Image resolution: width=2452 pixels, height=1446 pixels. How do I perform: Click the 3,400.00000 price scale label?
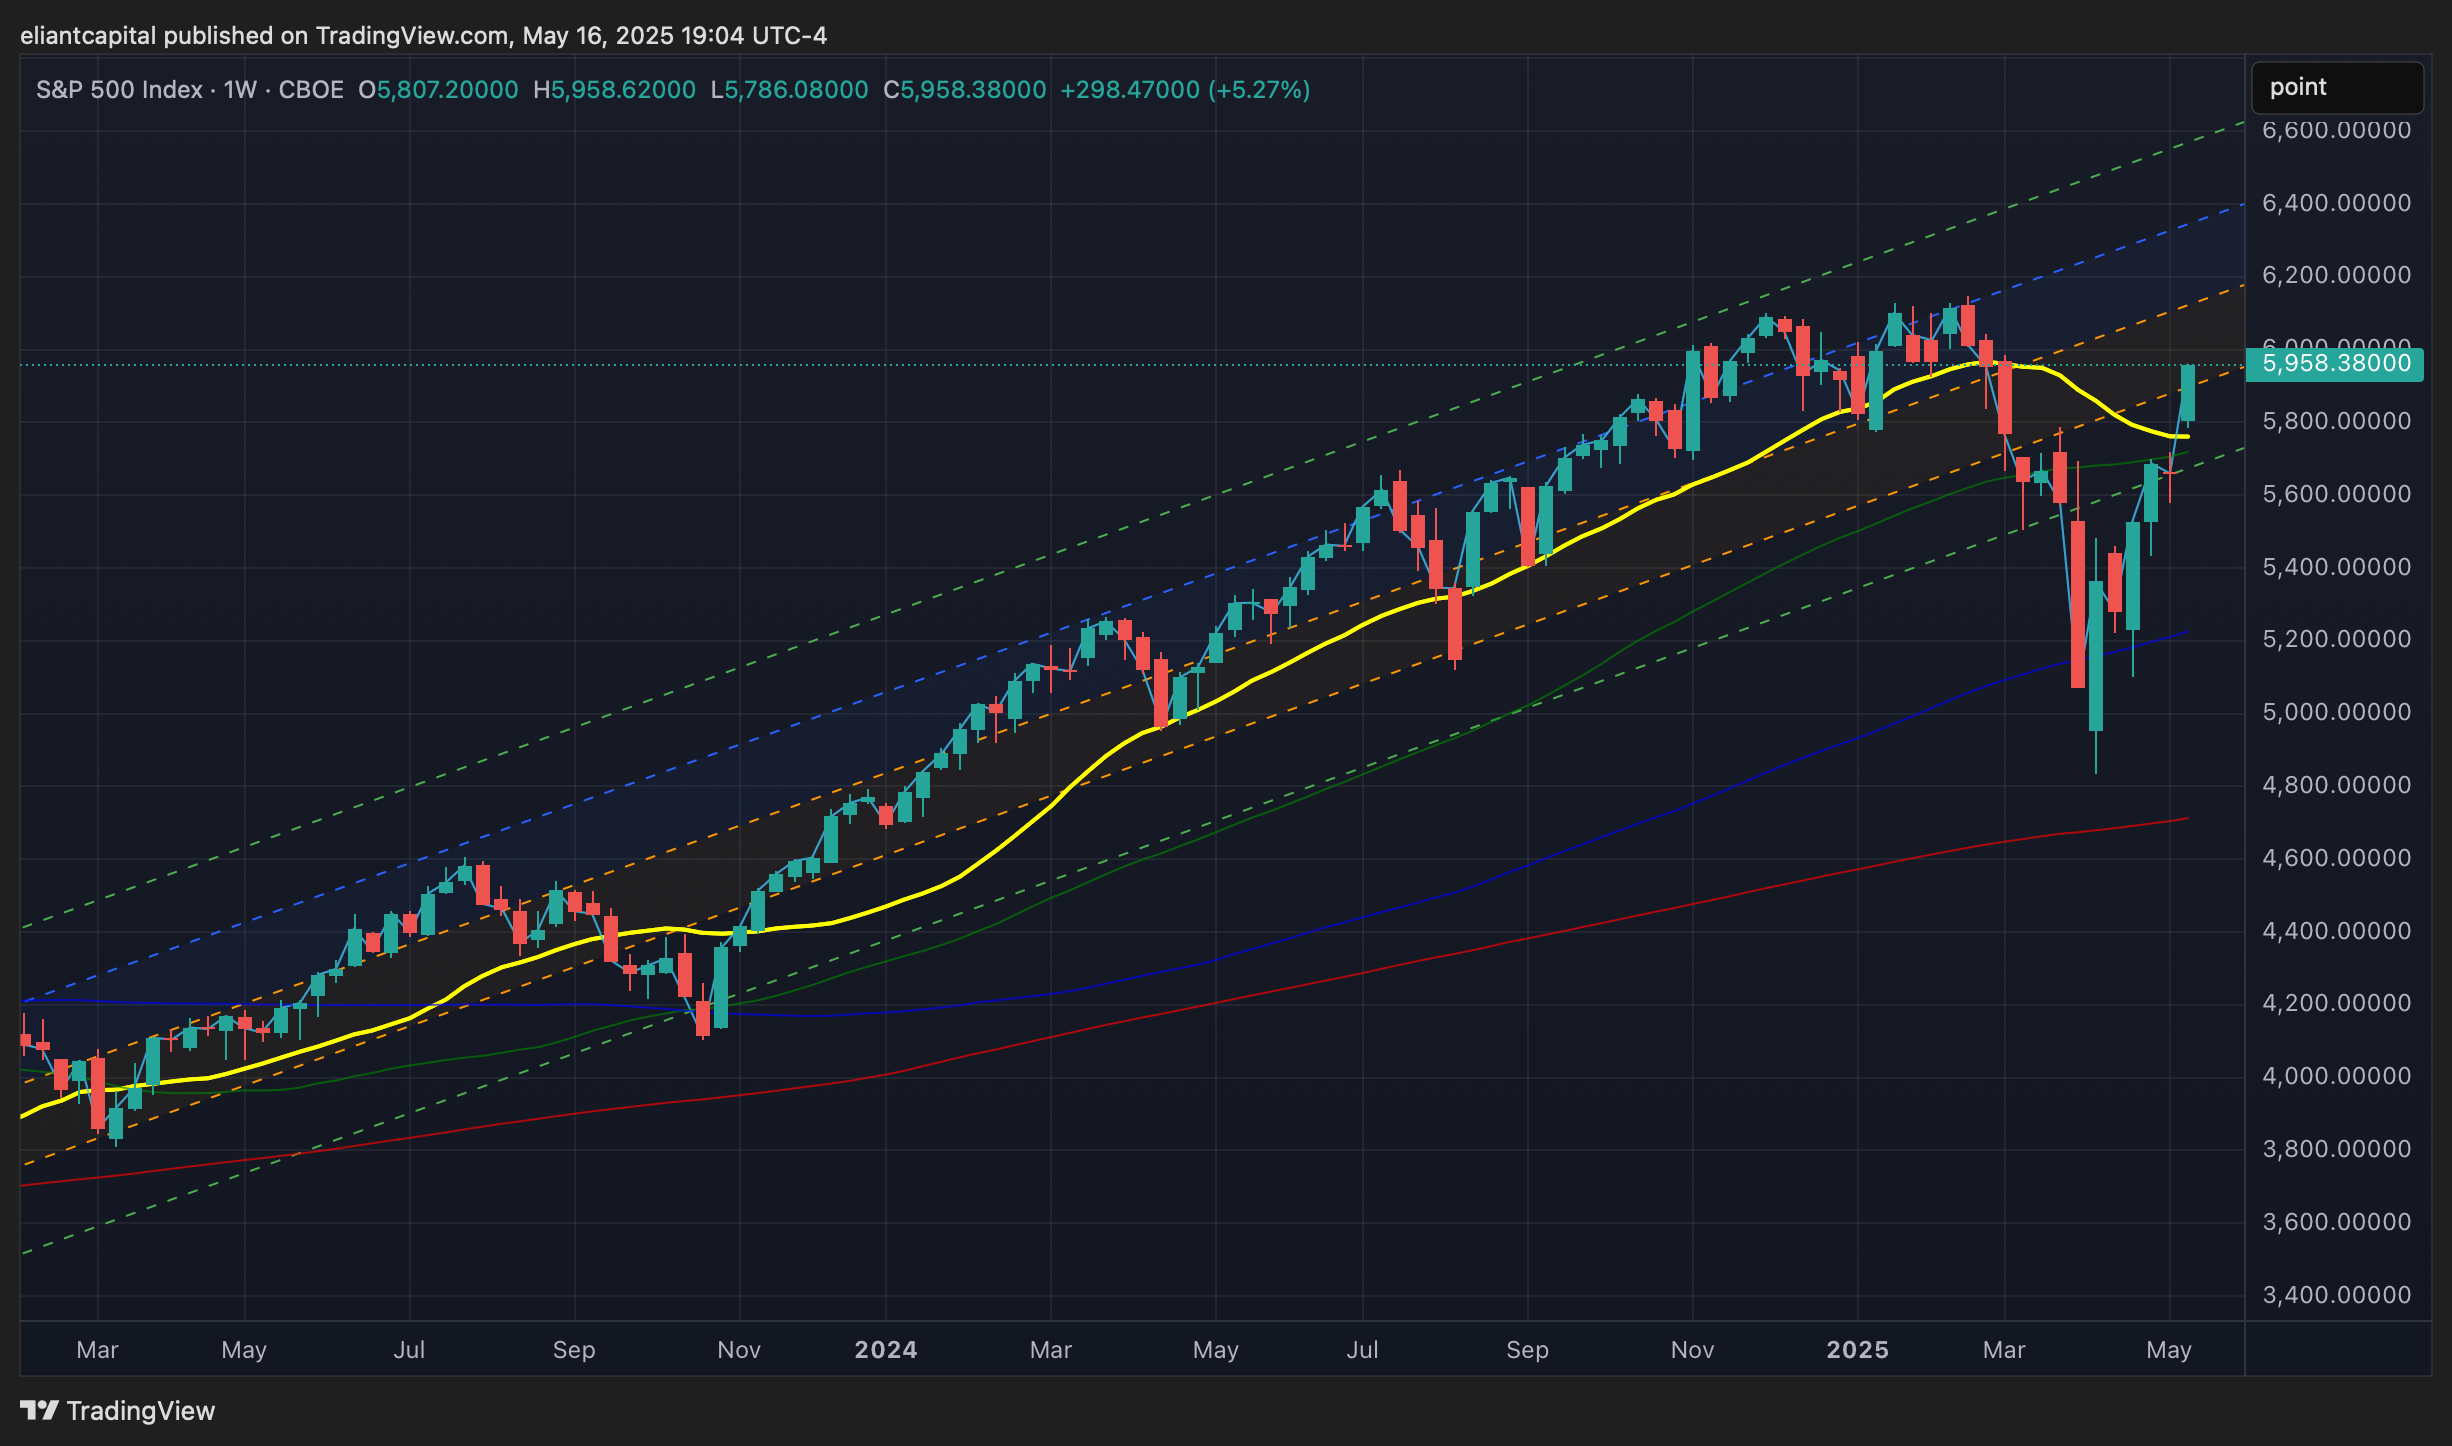(2336, 1295)
